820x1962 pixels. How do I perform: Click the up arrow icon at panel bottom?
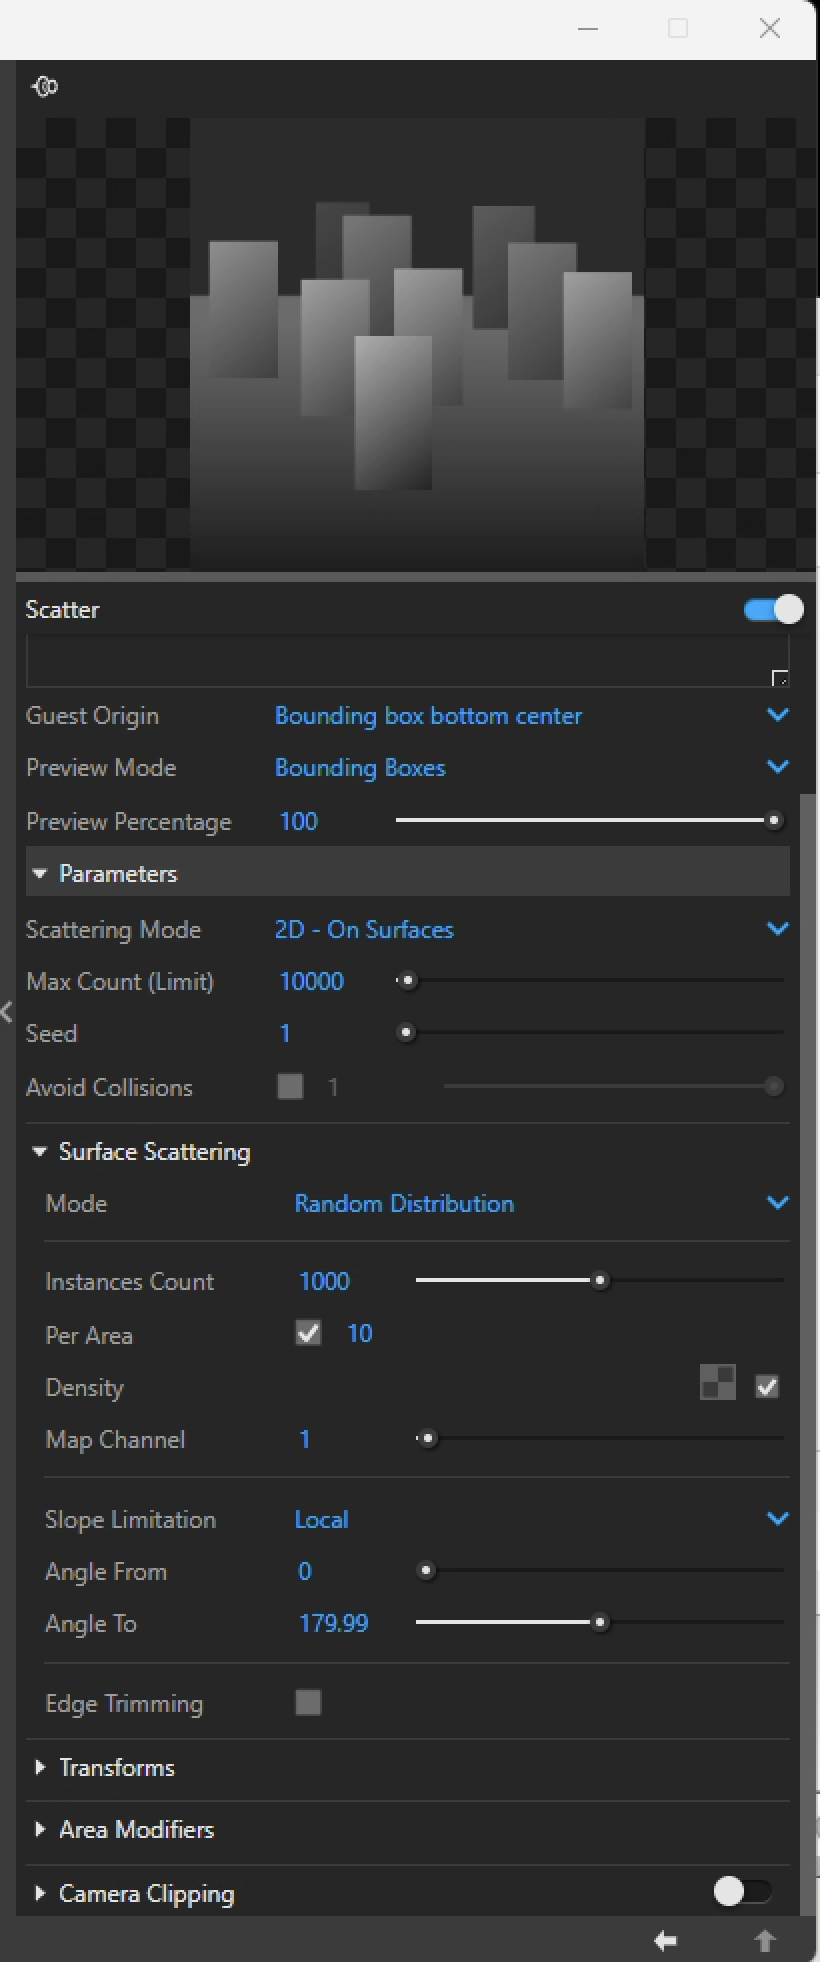click(764, 1941)
